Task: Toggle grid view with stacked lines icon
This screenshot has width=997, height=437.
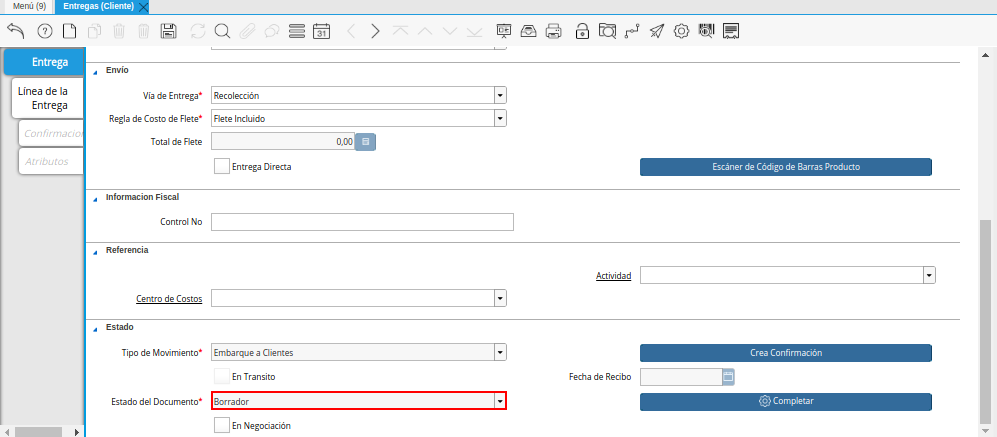Action: click(x=297, y=31)
